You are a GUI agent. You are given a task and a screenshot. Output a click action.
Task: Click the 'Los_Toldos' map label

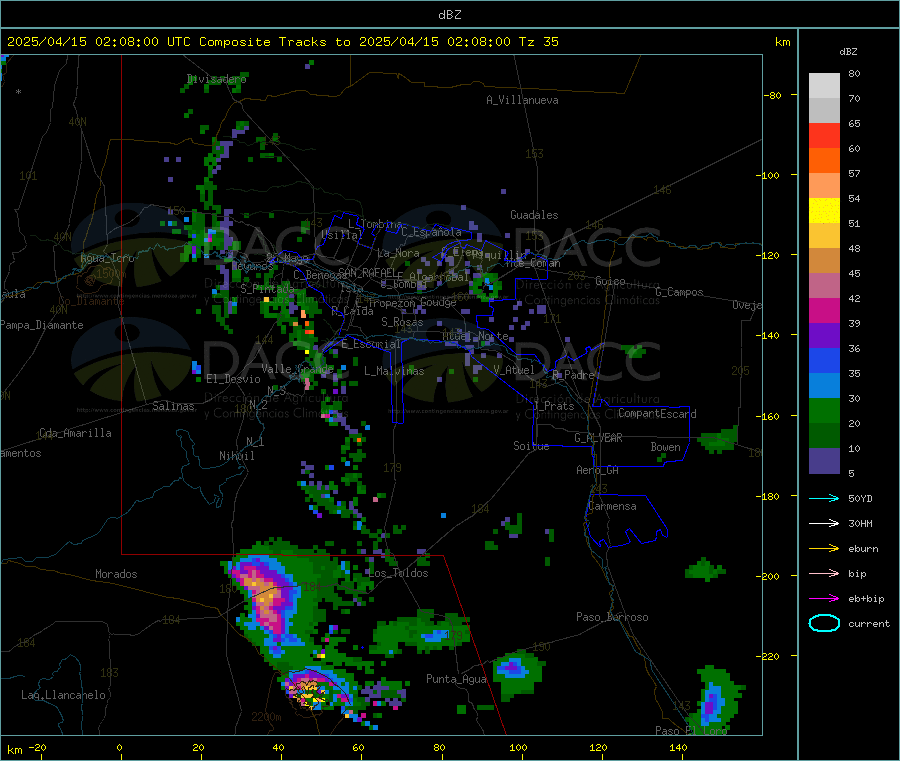[x=398, y=573]
